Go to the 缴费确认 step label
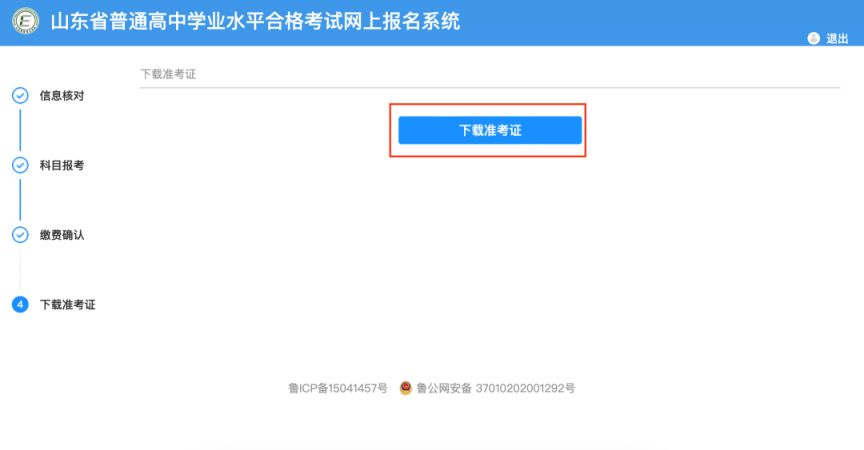The image size is (864, 450). point(62,235)
